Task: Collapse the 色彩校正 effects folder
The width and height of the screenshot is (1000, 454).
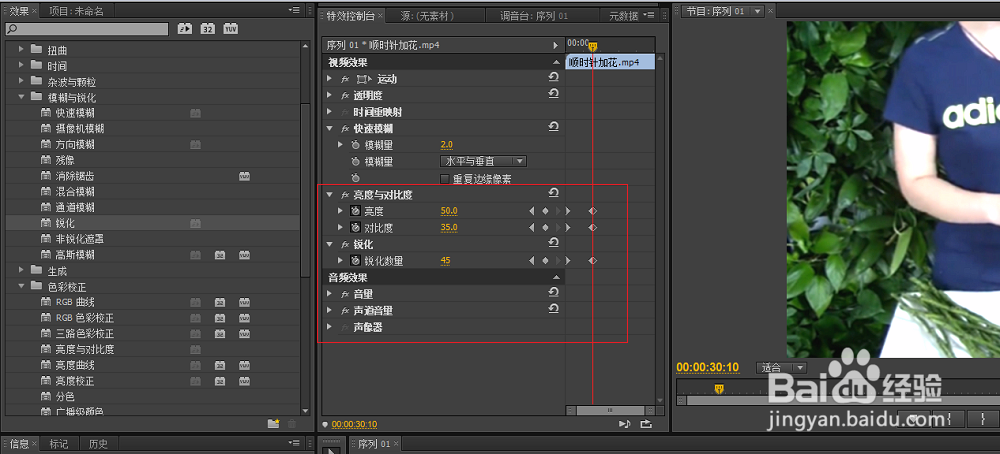Action: tap(21, 286)
